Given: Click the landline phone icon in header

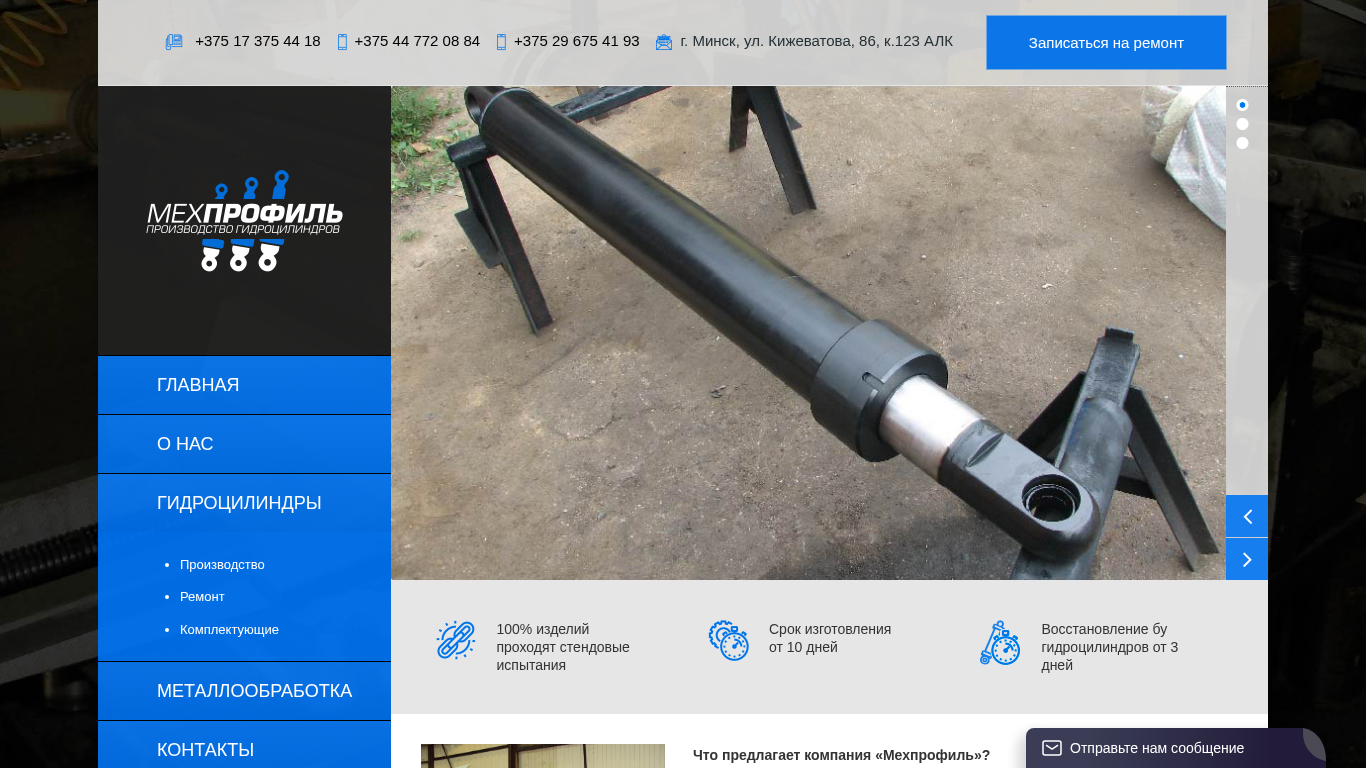Looking at the screenshot, I should [x=174, y=42].
